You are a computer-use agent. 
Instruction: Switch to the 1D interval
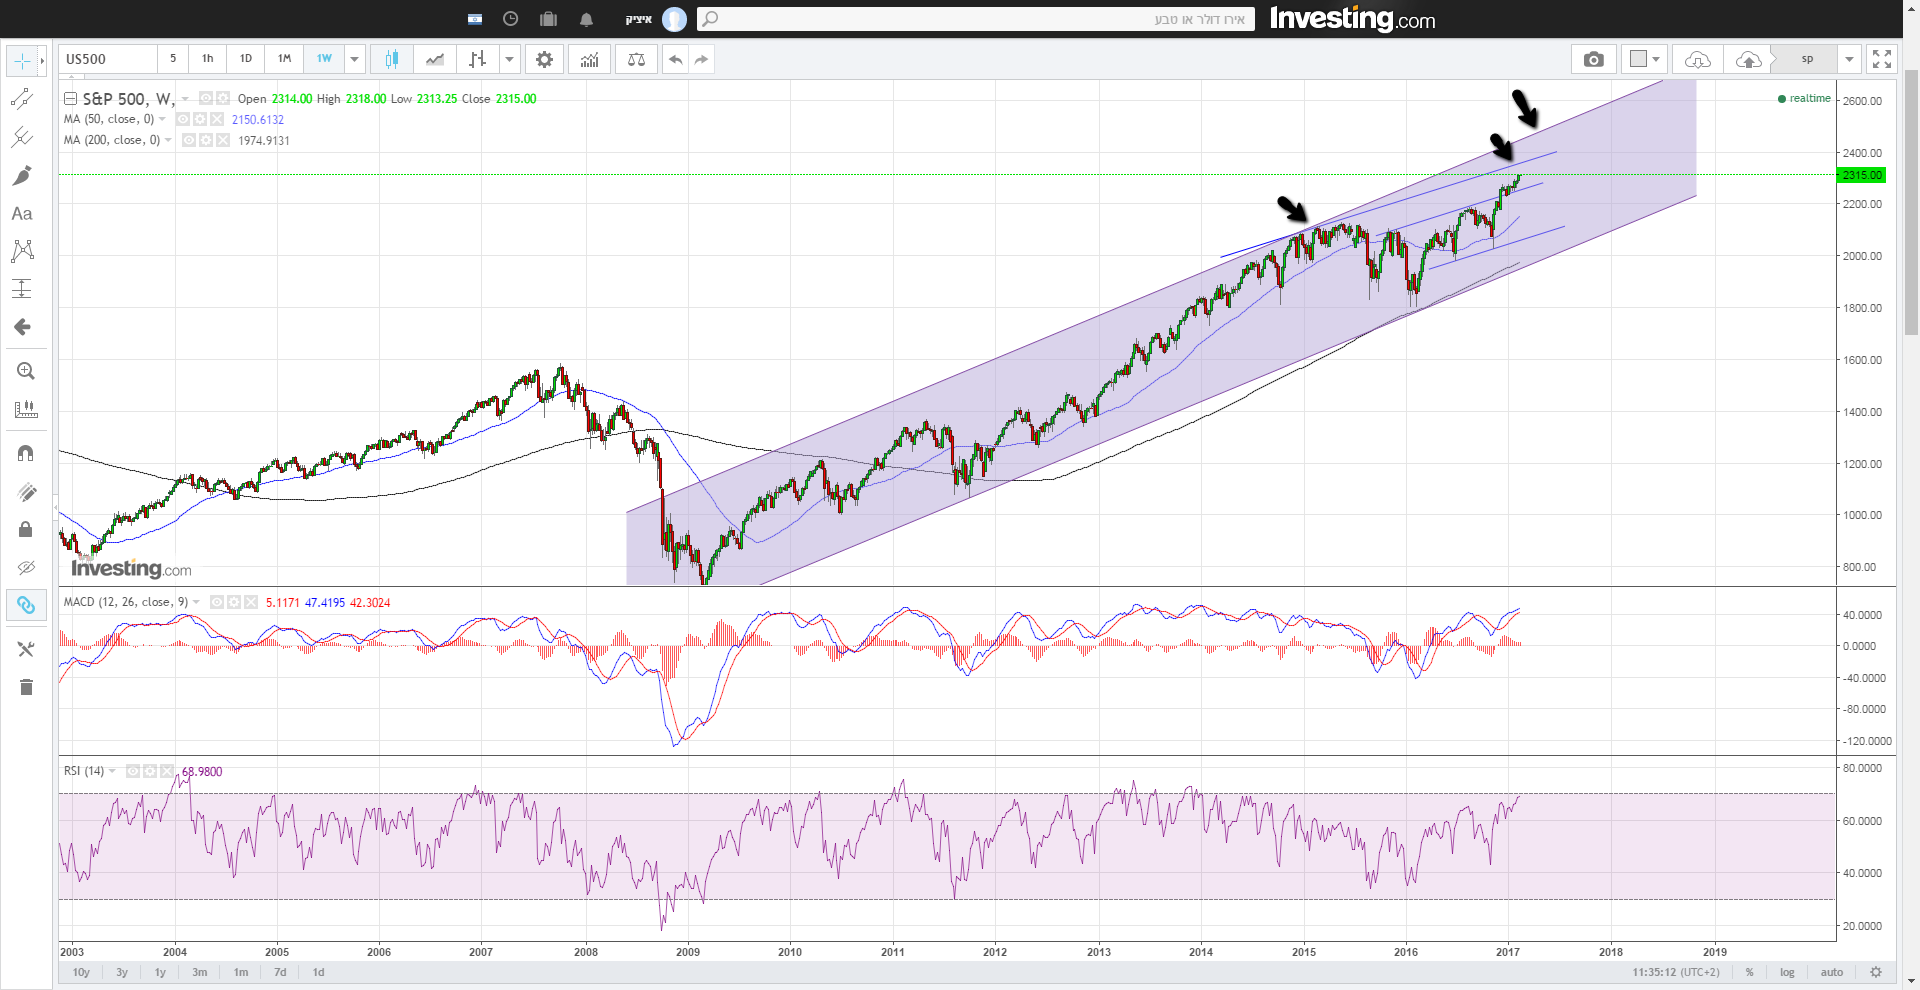pyautogui.click(x=246, y=59)
